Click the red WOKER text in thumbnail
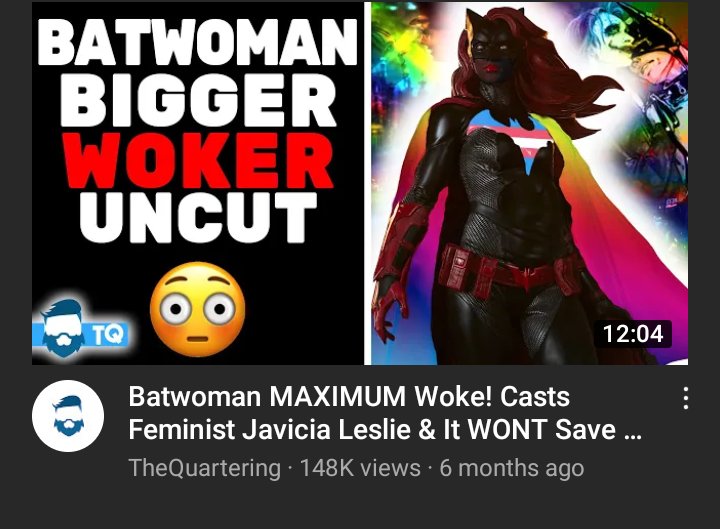This screenshot has height=529, width=720. click(x=198, y=161)
